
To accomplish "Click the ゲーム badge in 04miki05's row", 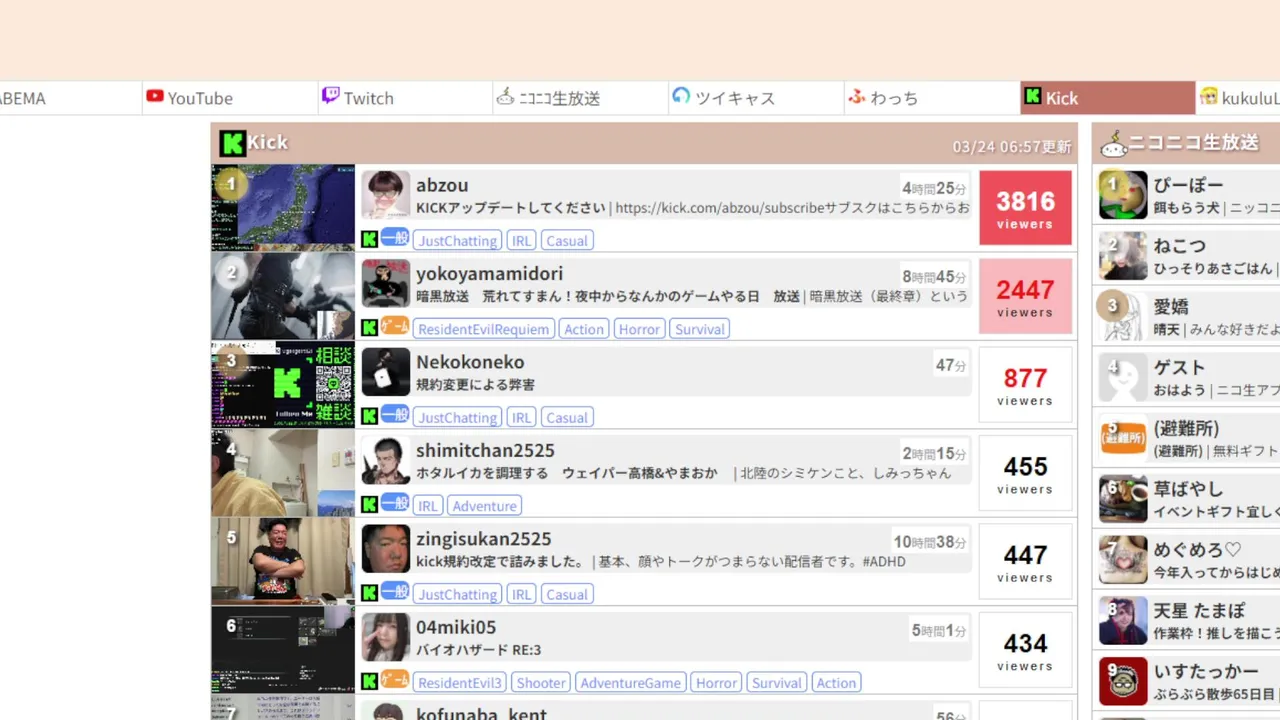I will pyautogui.click(x=395, y=681).
